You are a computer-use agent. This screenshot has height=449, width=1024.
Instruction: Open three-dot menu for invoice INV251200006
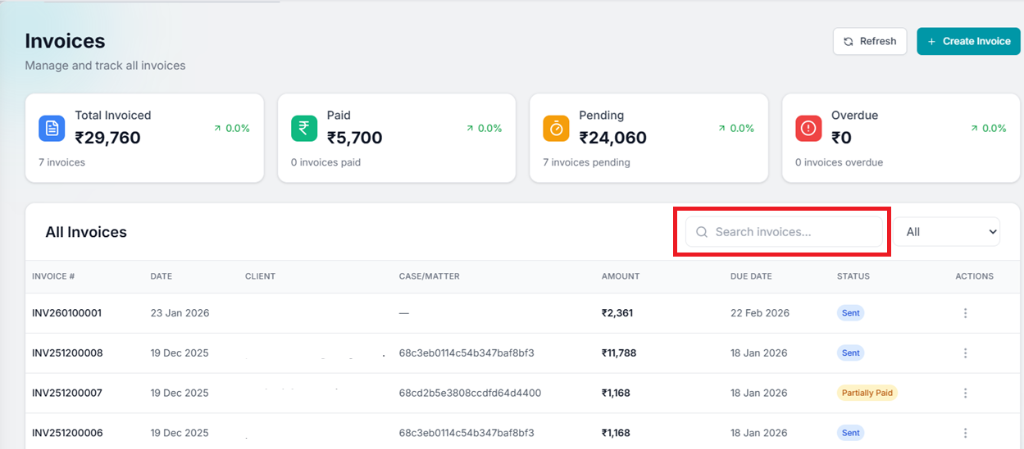(x=965, y=433)
